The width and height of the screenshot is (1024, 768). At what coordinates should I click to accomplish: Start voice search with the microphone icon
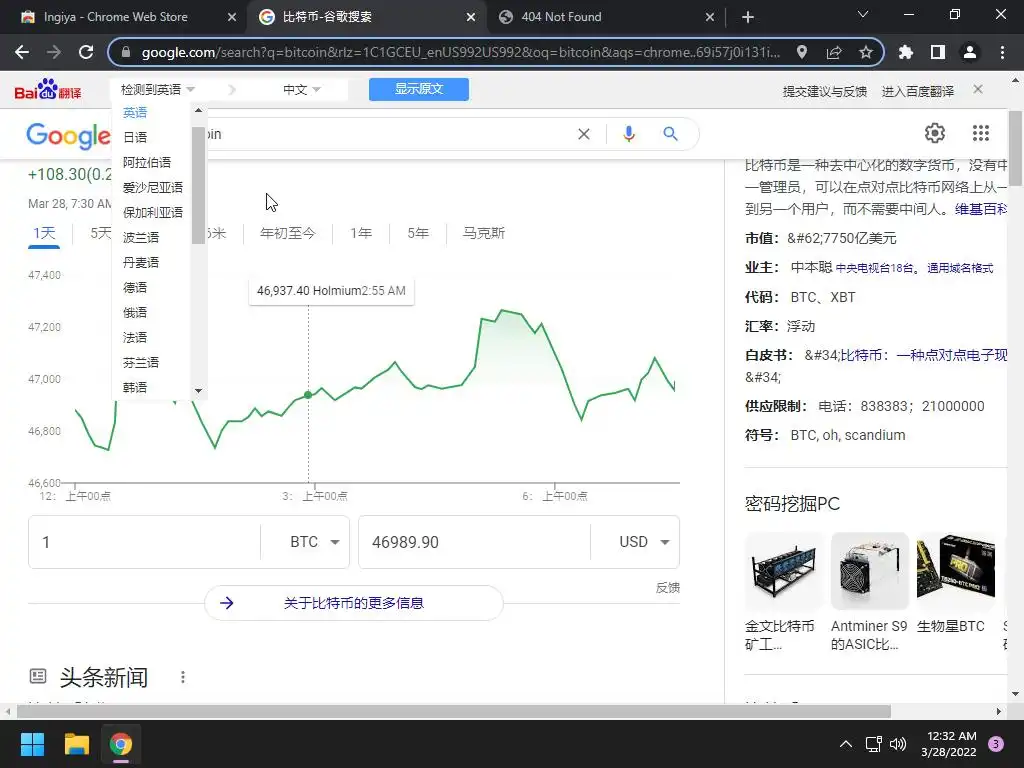point(628,134)
